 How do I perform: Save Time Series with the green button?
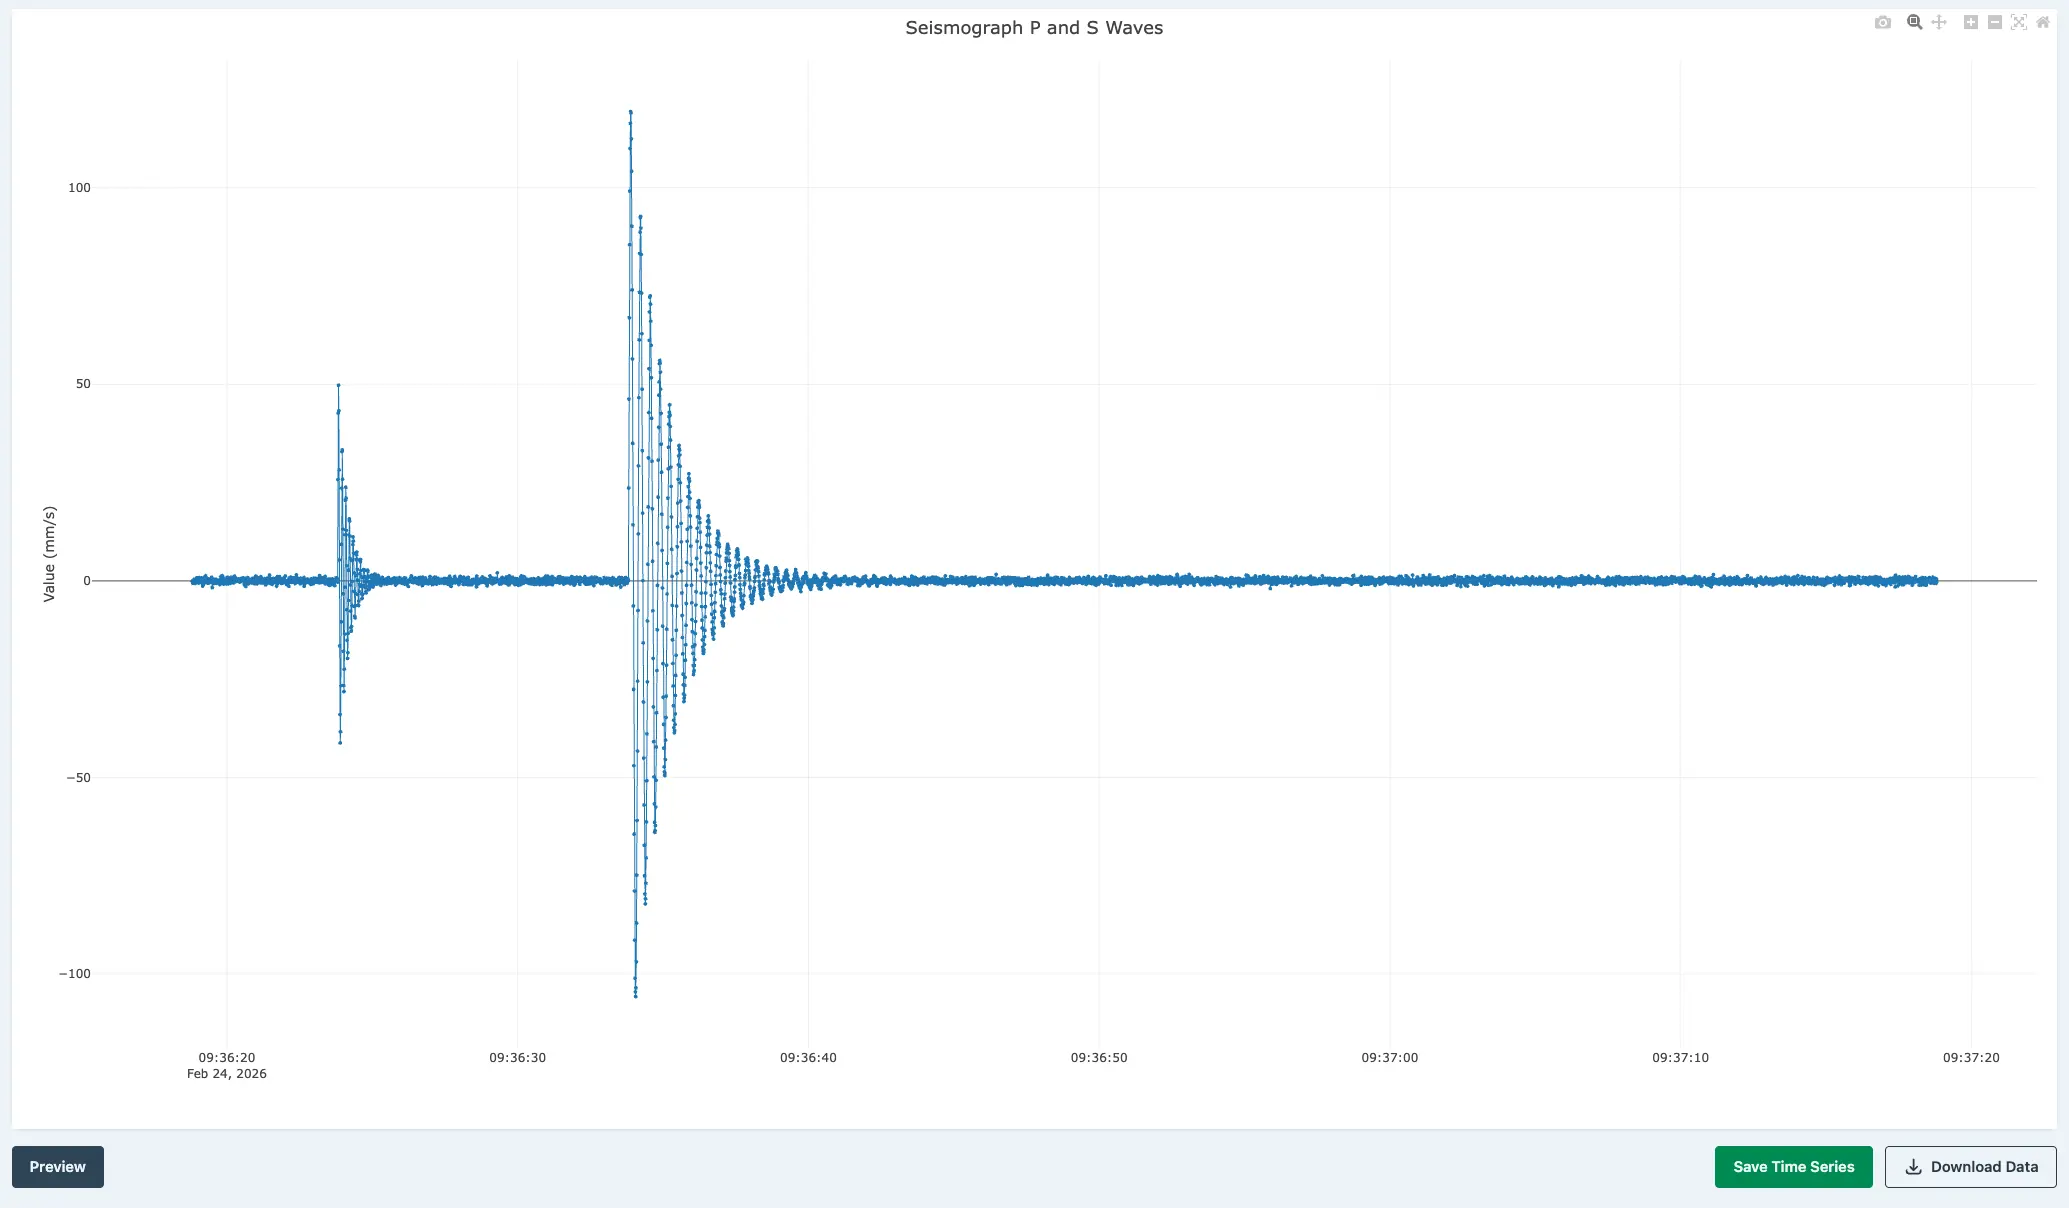pyautogui.click(x=1793, y=1166)
